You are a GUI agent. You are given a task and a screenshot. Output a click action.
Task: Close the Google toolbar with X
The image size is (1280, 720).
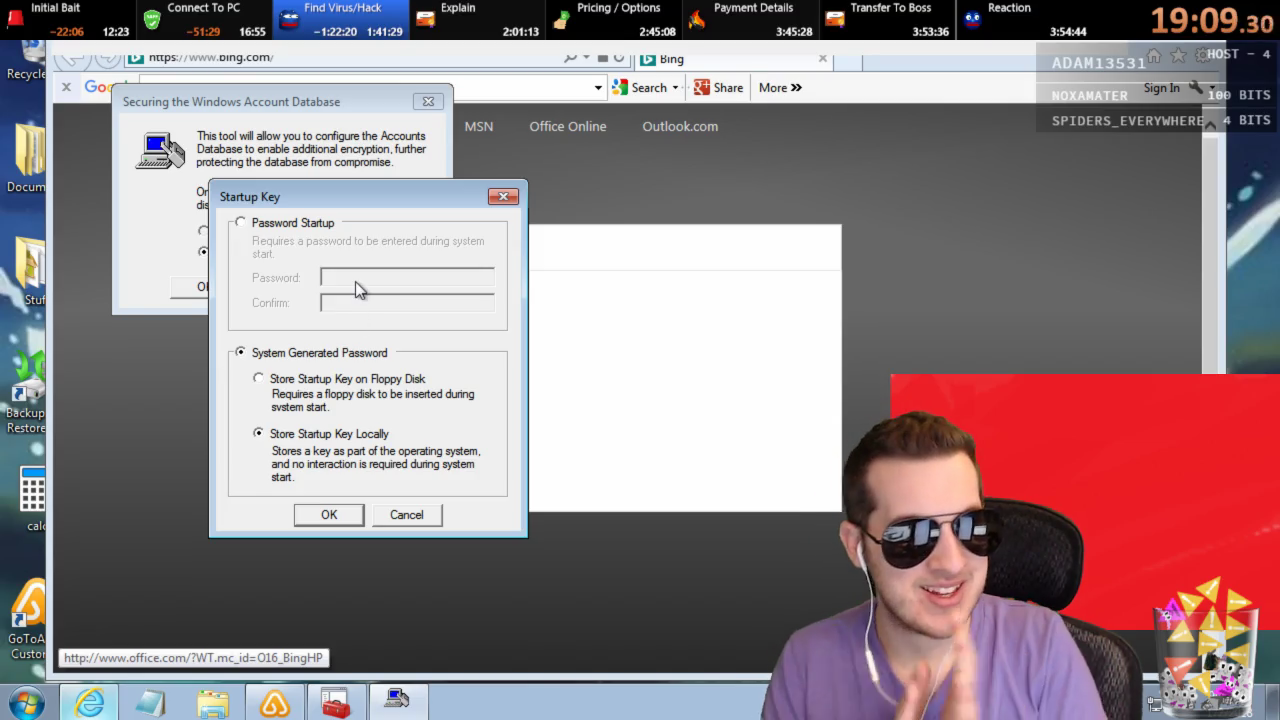66,87
